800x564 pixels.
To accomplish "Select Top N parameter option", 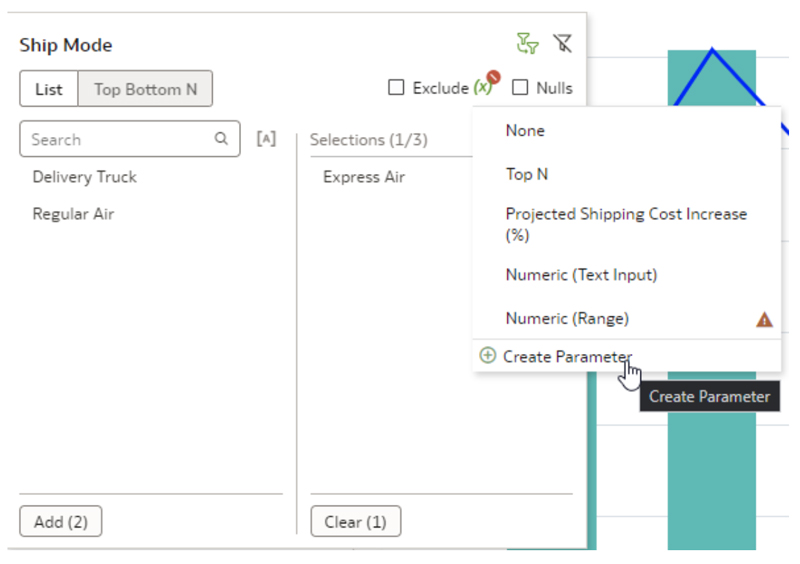I will 527,174.
